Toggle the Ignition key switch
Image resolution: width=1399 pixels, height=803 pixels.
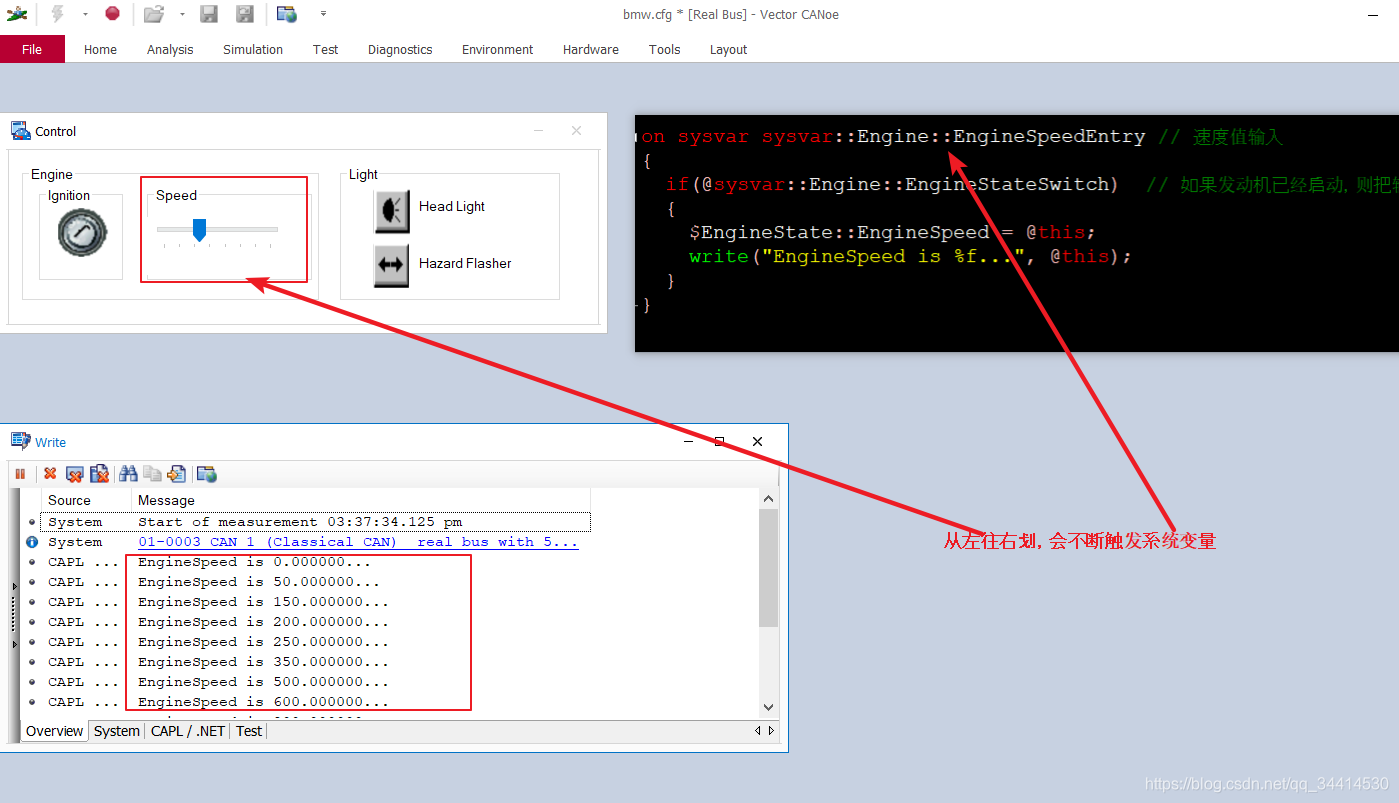click(x=82, y=232)
